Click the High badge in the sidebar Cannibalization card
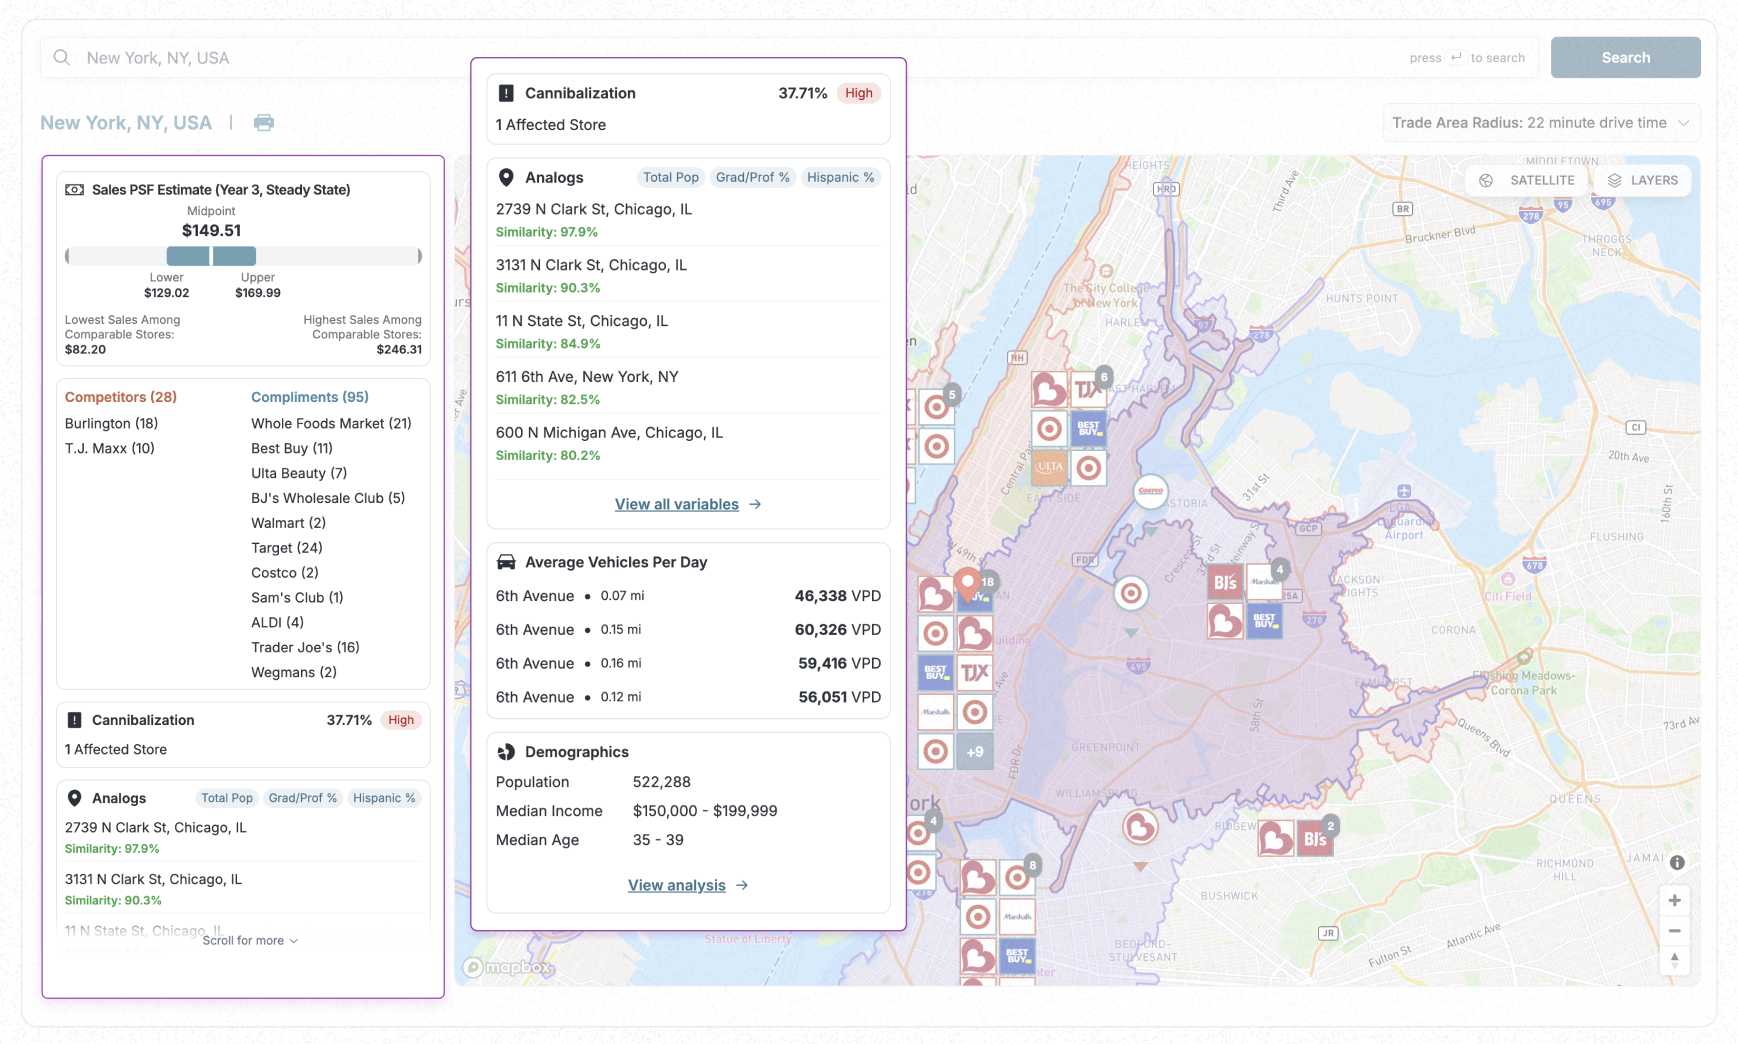 (401, 720)
